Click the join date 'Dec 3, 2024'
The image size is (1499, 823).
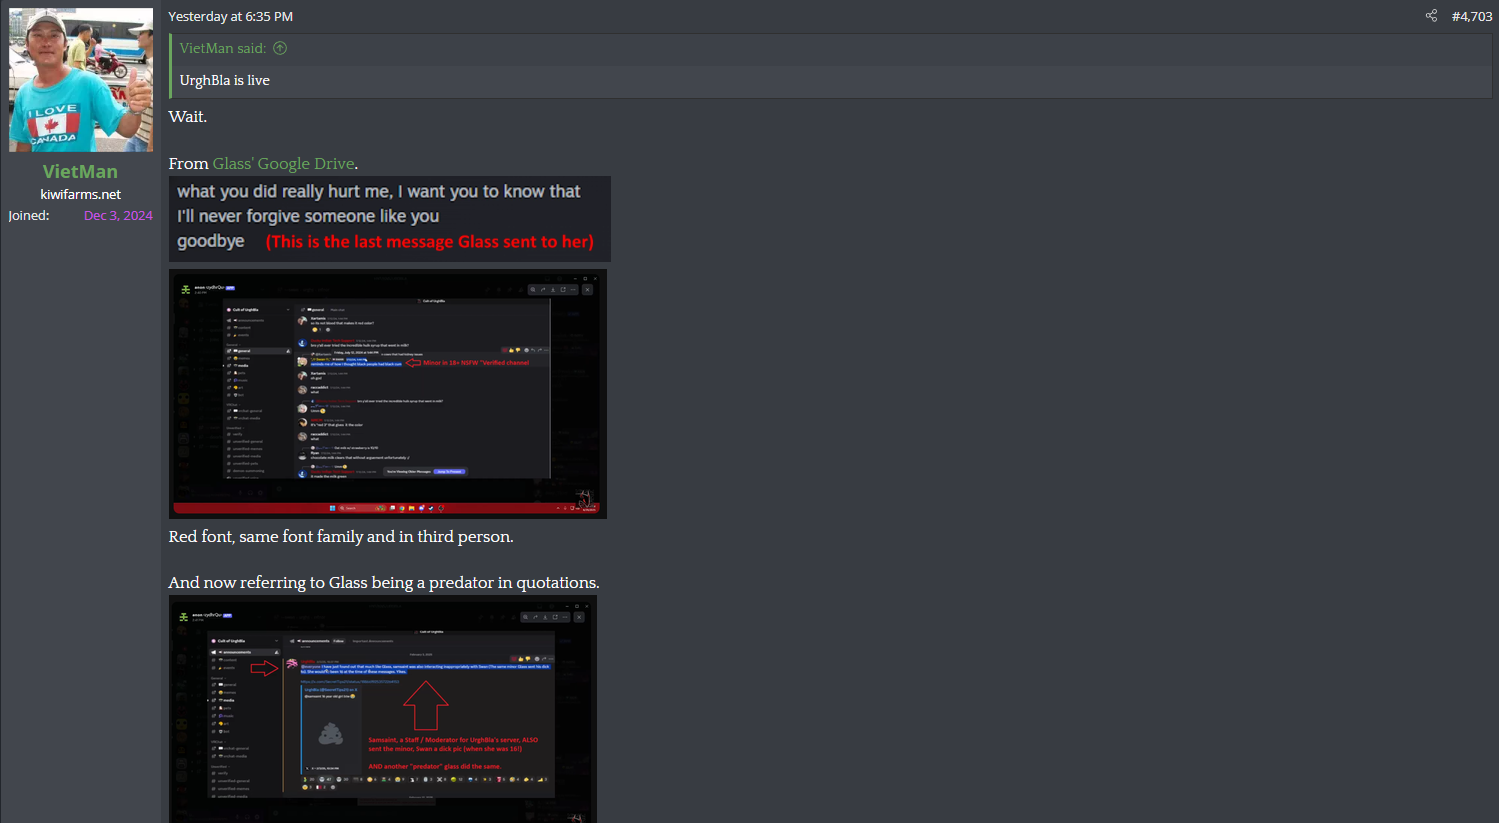point(118,215)
